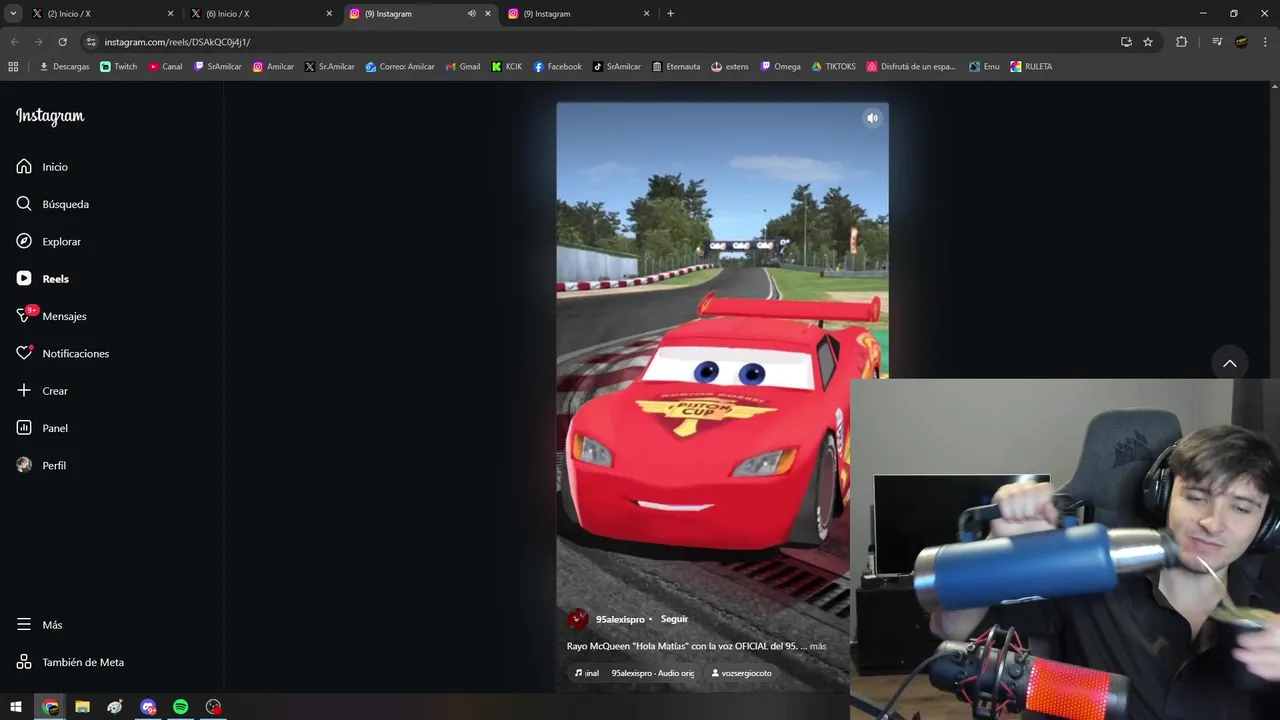Screen dimensions: 1280x720
Task: Open Spotify from taskbar
Action: click(181, 707)
